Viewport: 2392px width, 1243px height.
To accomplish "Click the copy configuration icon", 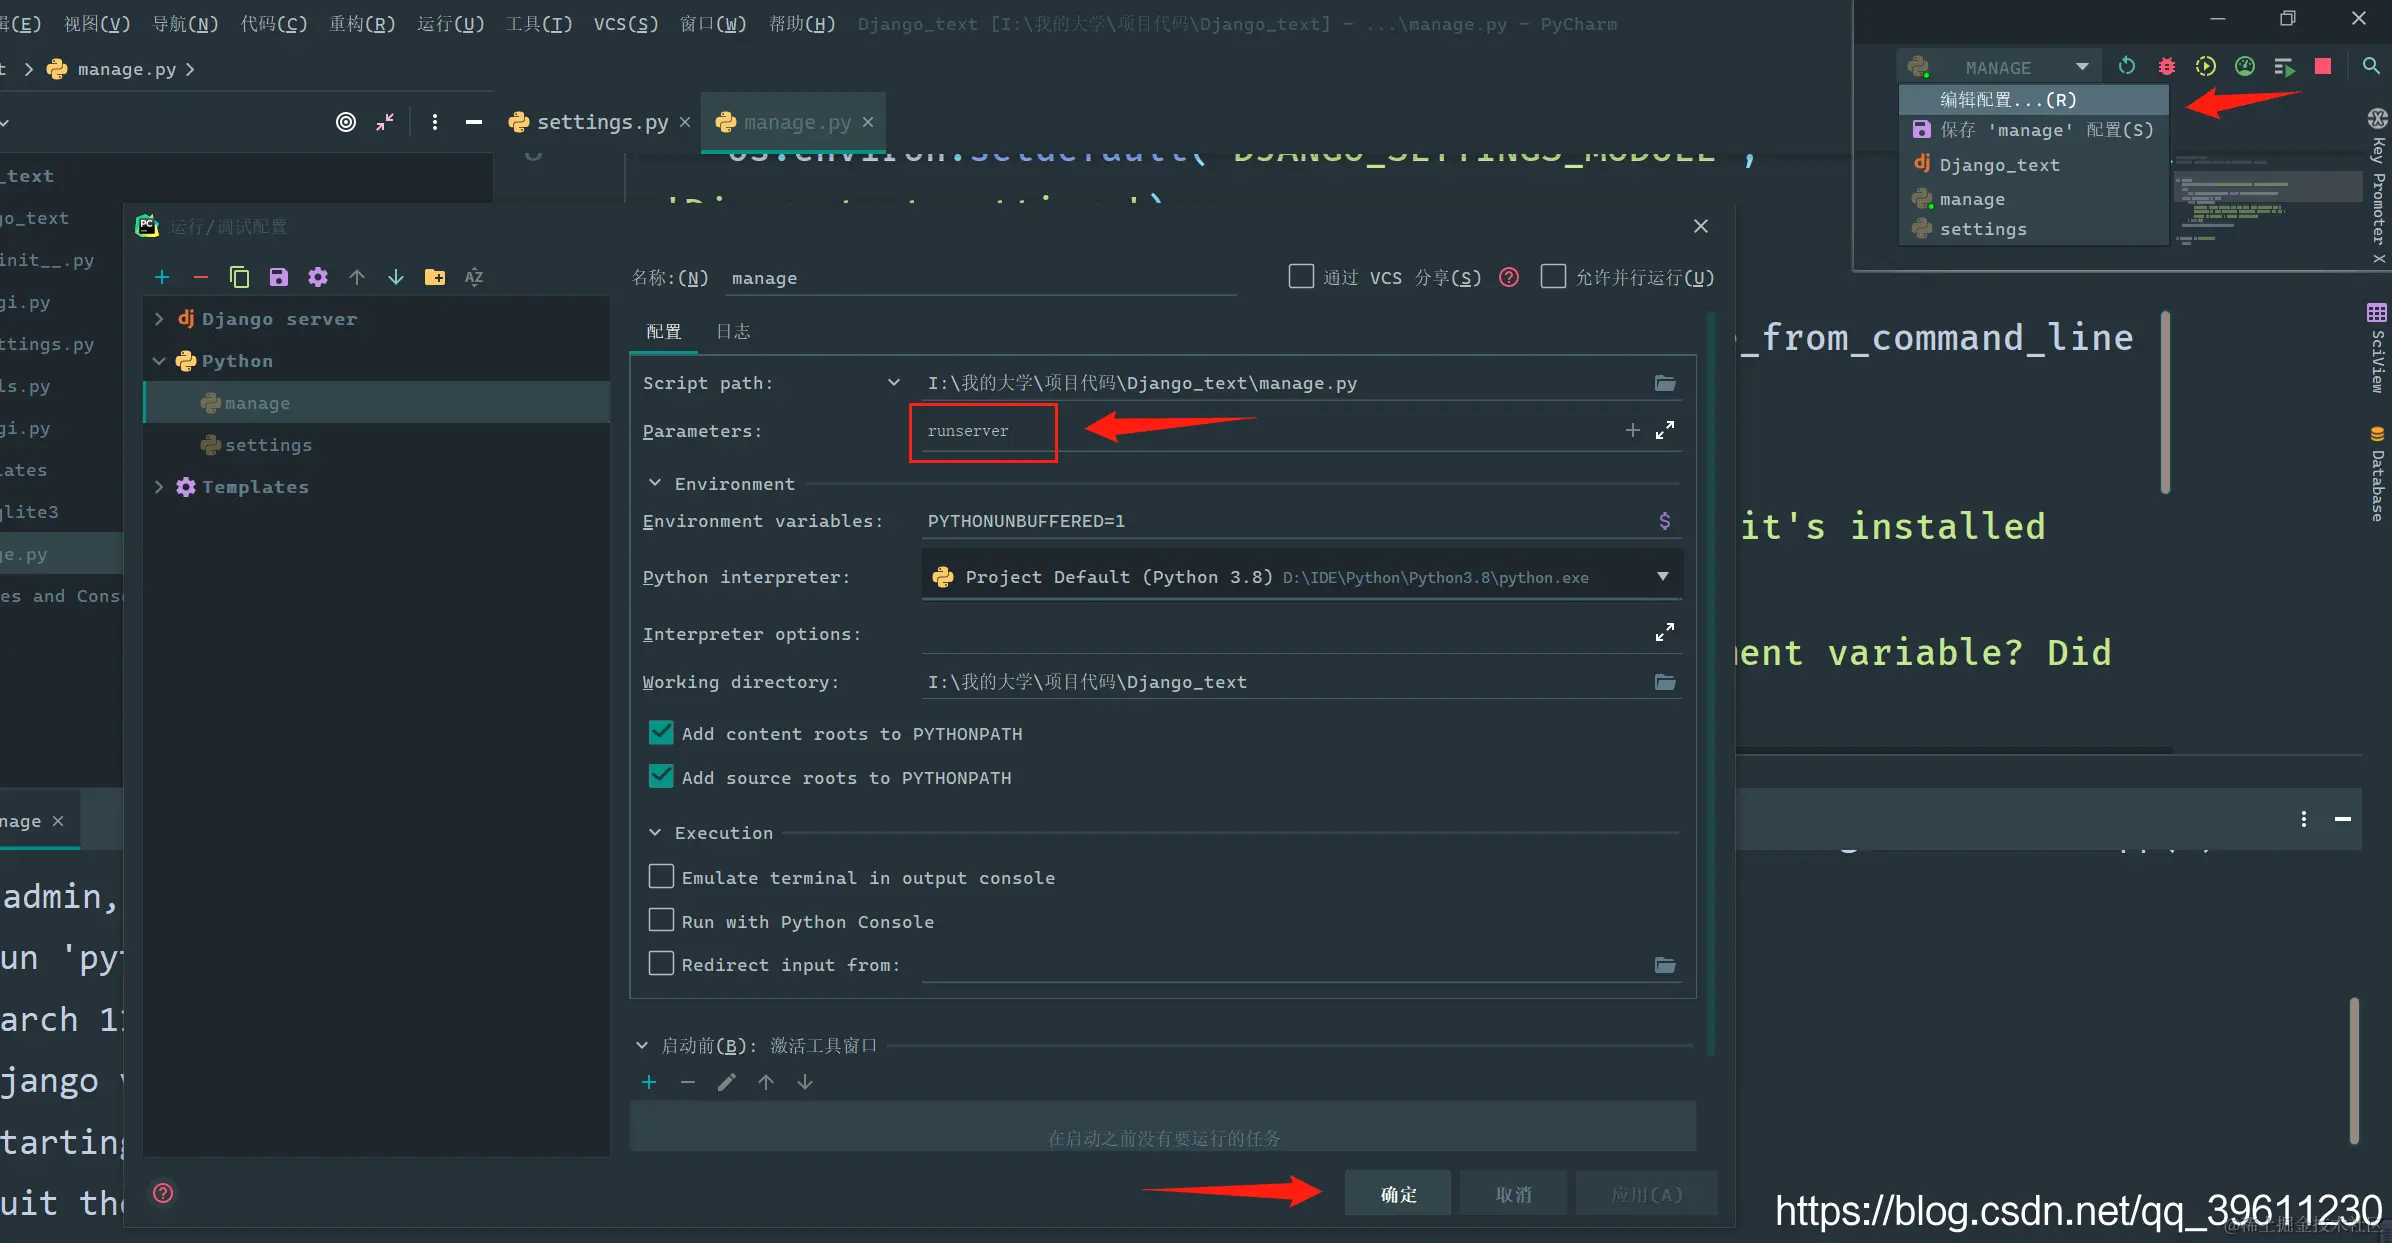I will (x=239, y=277).
